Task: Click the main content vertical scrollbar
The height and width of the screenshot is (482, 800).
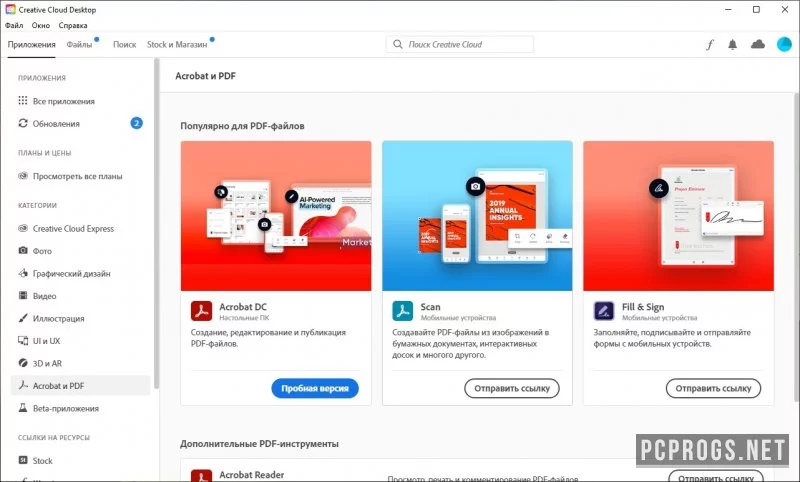Action: point(797,247)
